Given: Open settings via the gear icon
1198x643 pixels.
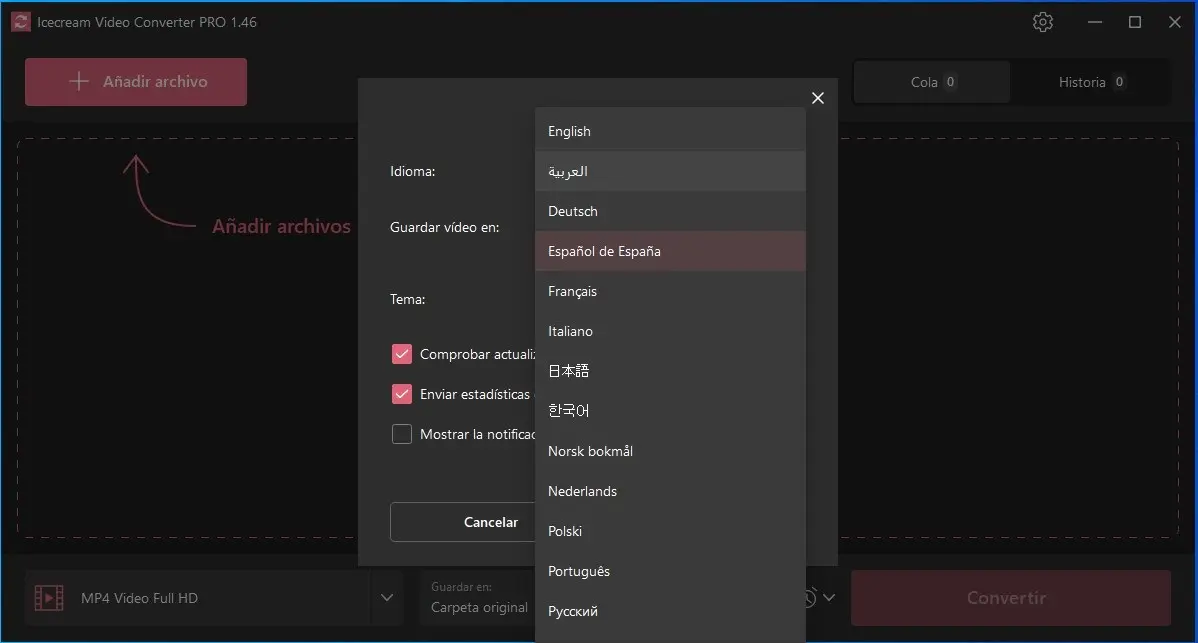Looking at the screenshot, I should coord(1043,22).
